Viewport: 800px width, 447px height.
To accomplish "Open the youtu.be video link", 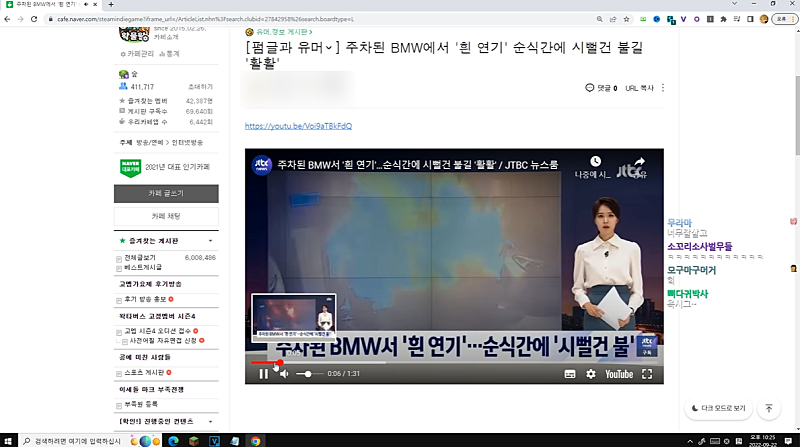I will tap(298, 126).
